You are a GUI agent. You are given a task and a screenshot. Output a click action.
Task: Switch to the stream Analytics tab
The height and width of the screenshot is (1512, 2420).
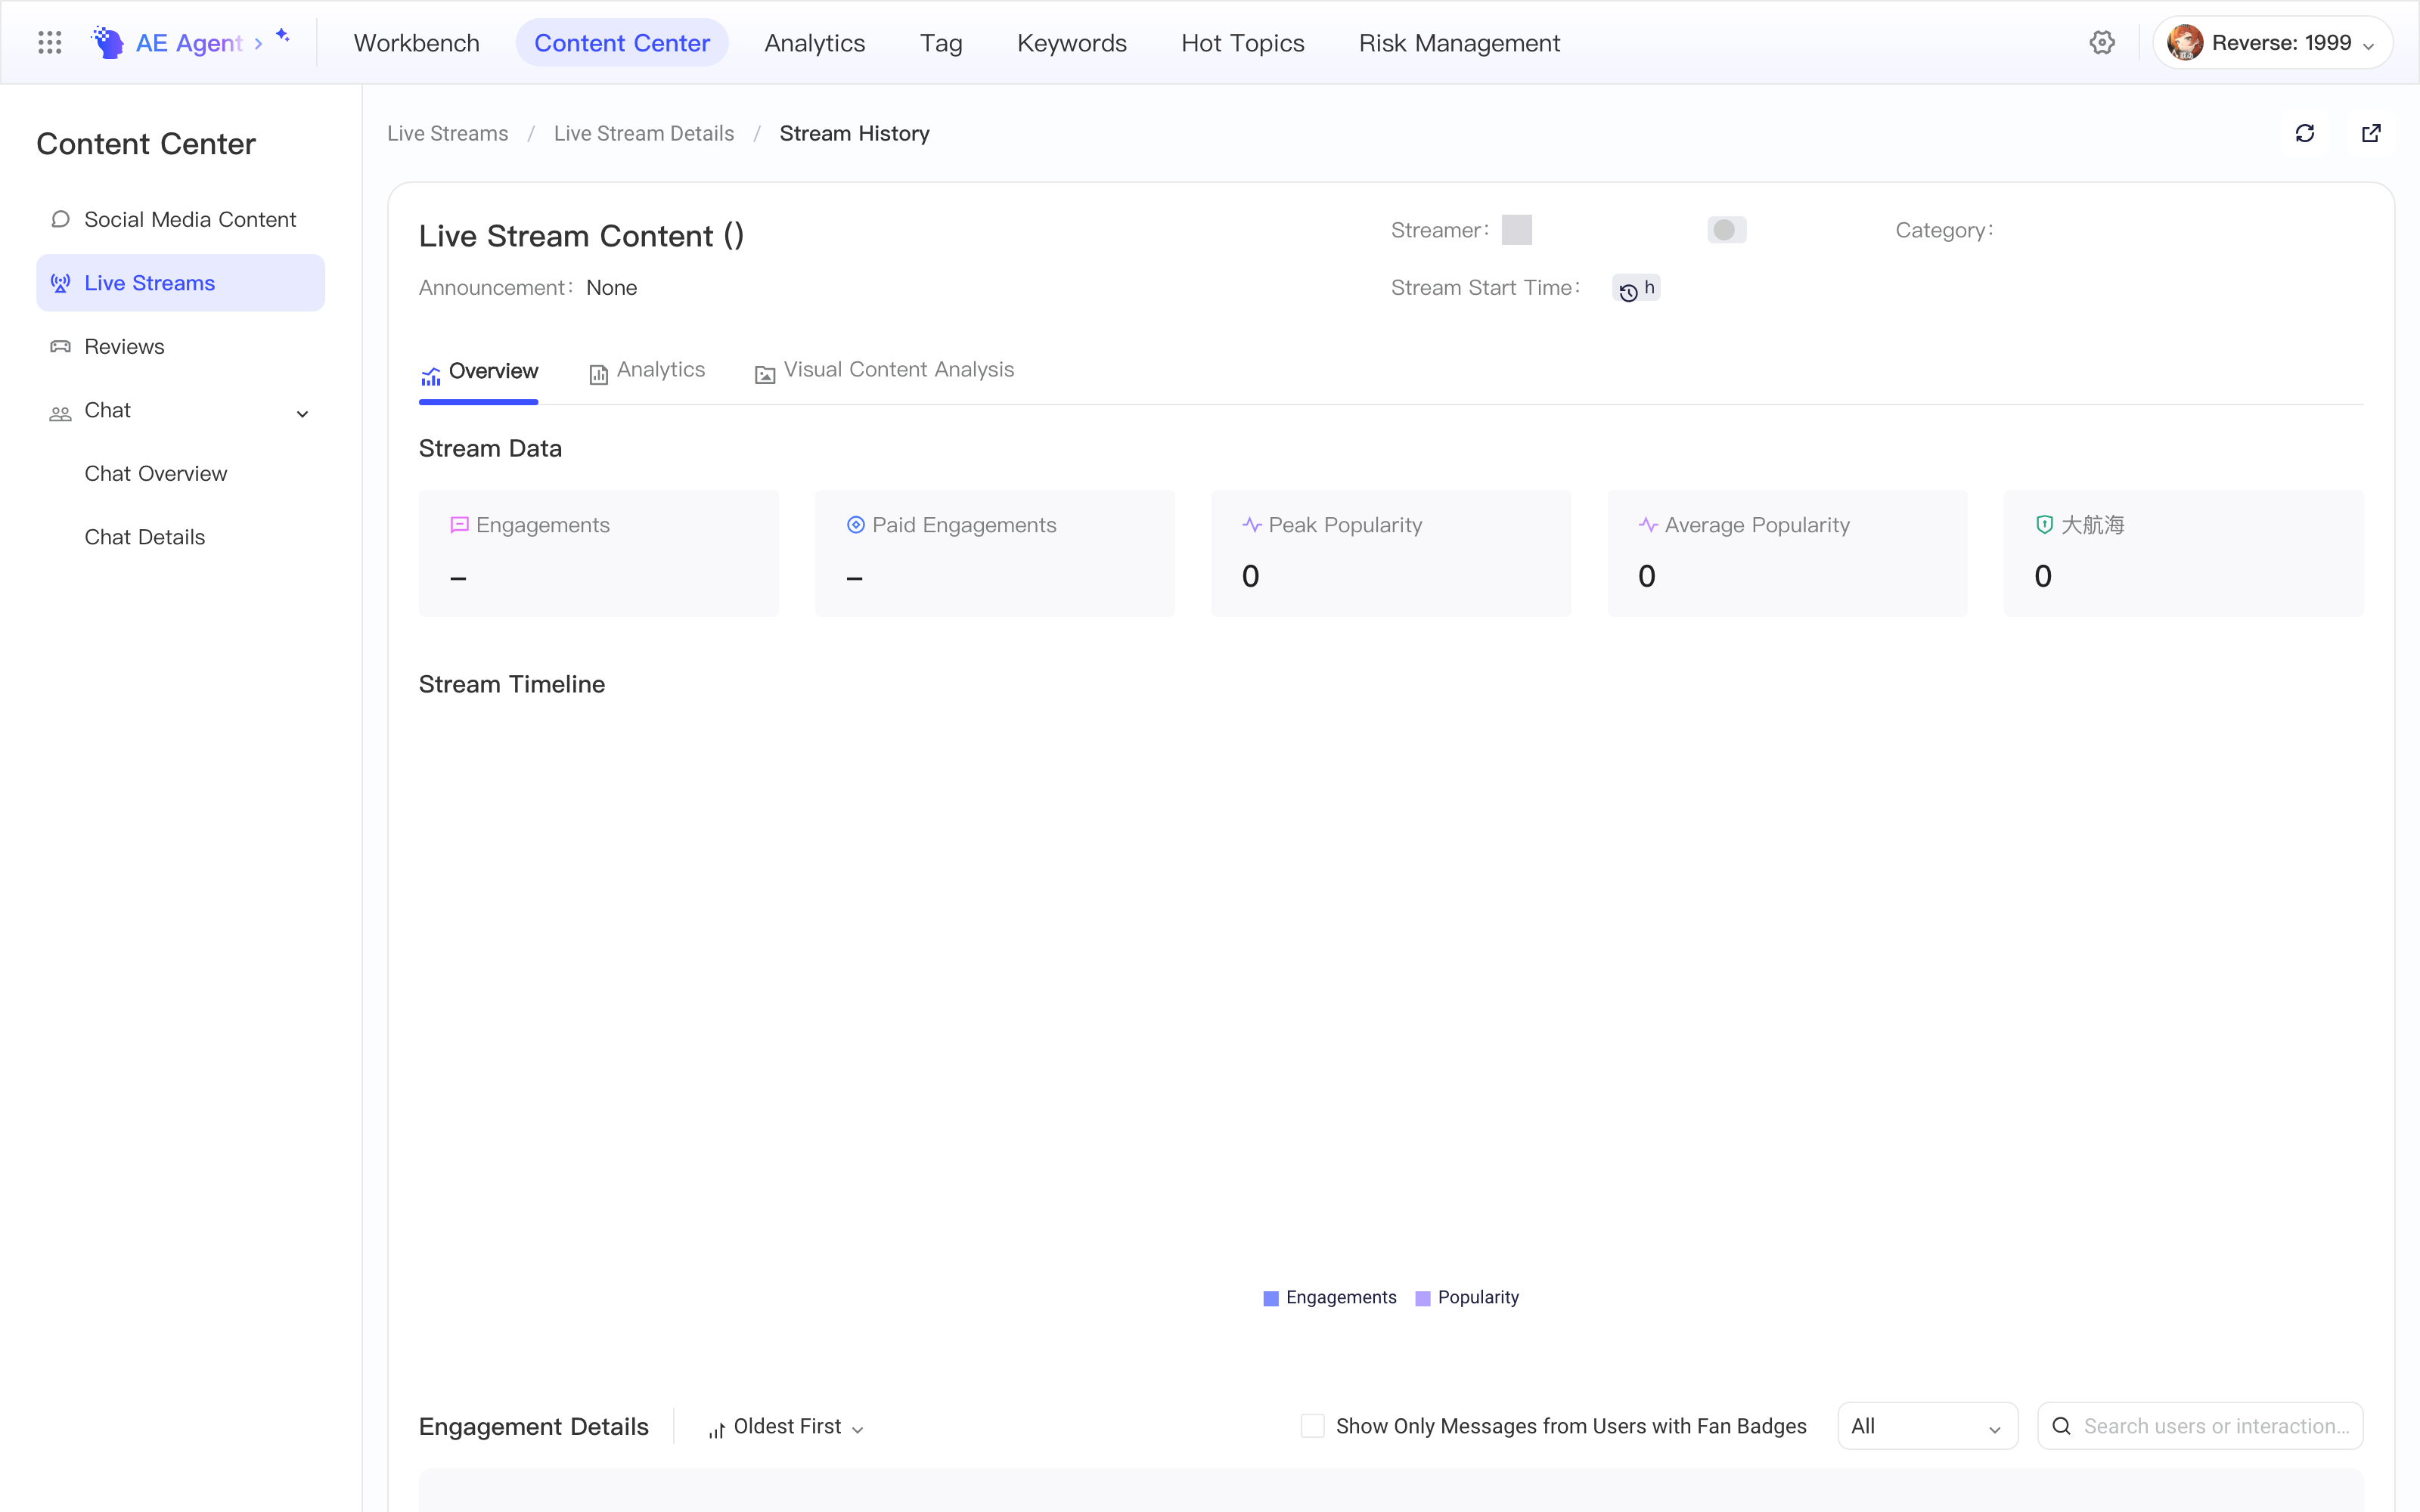pyautogui.click(x=647, y=371)
